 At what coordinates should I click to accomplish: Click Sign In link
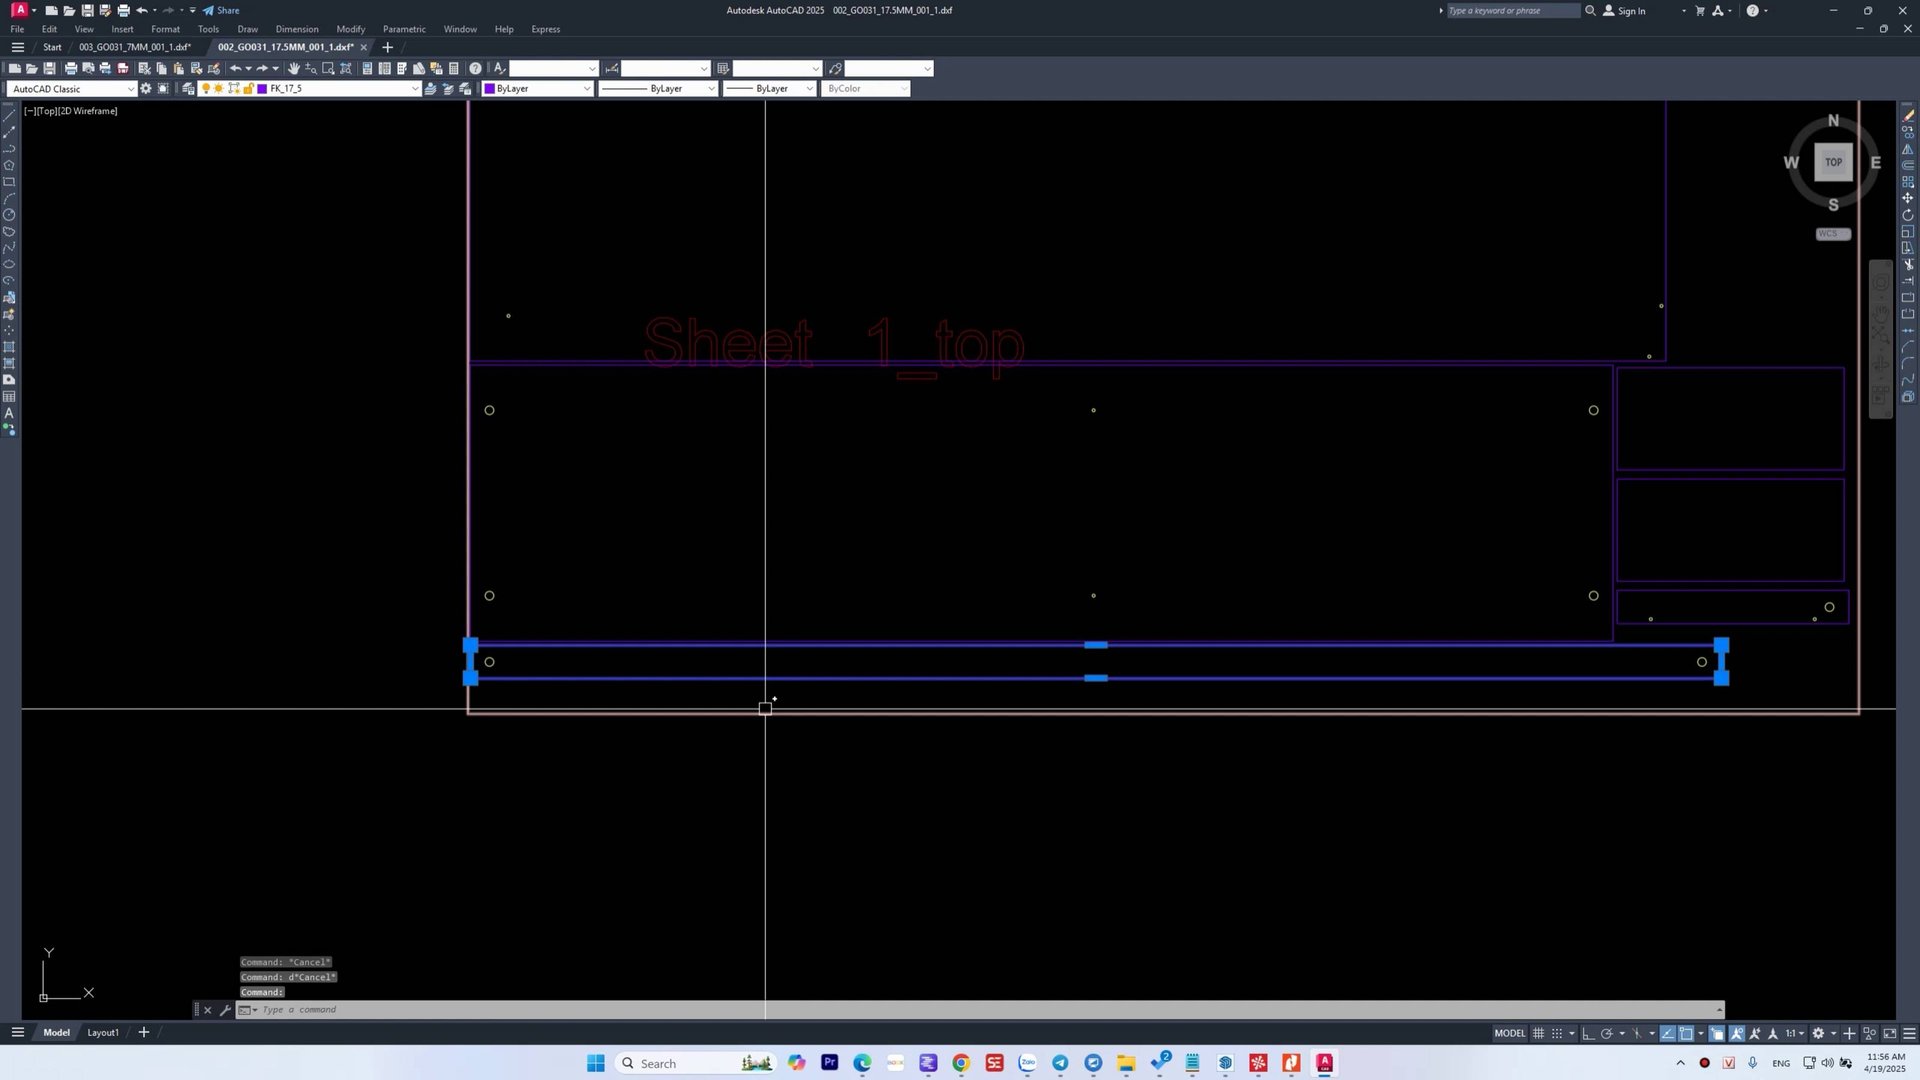pos(1631,11)
